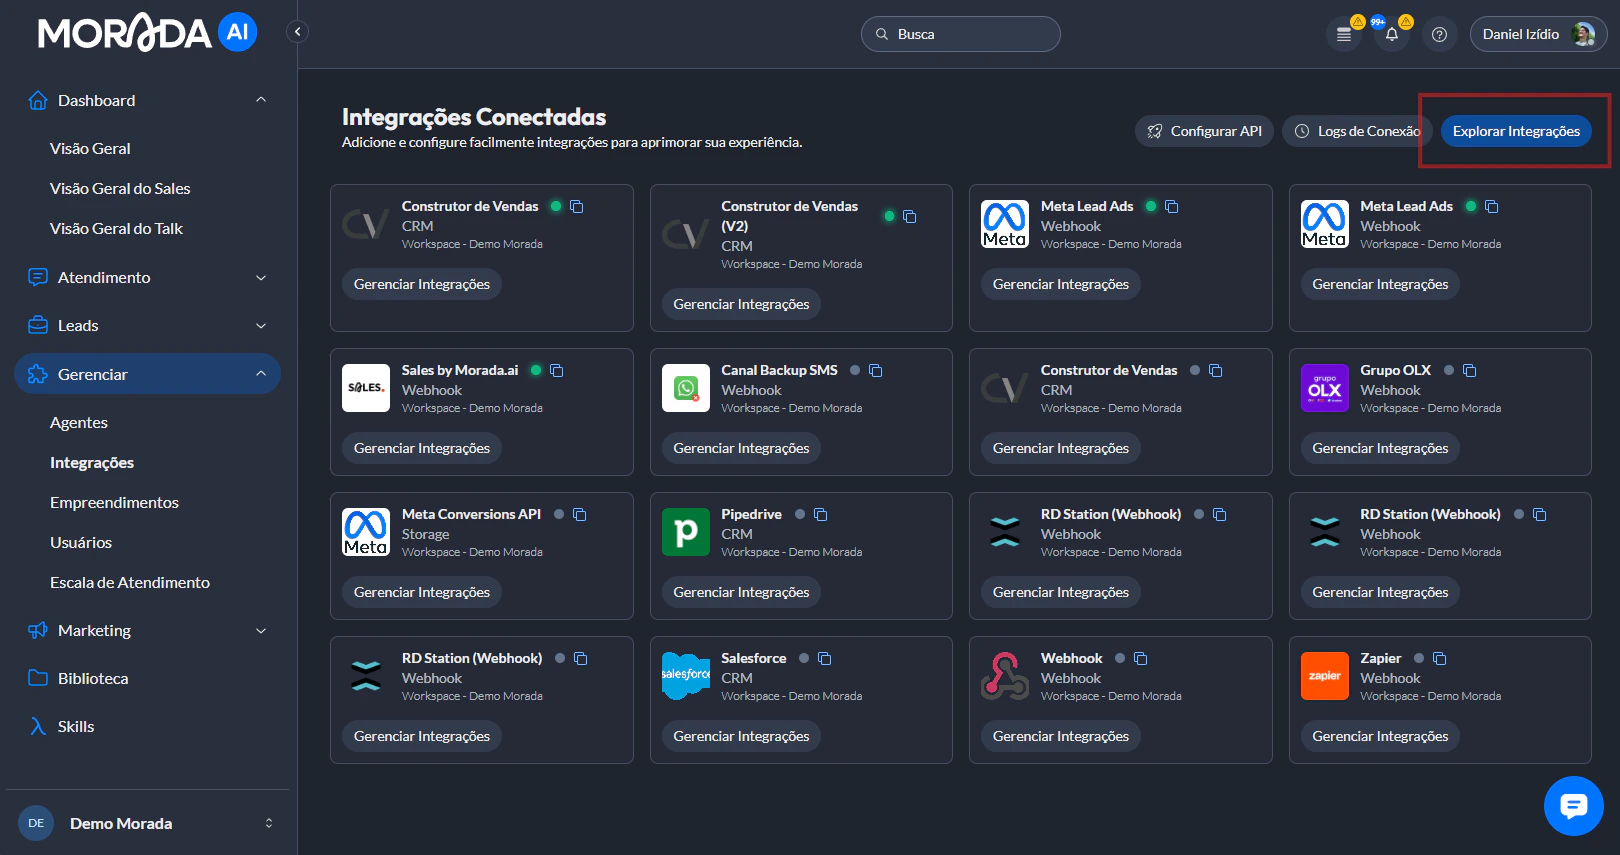The image size is (1620, 855).
Task: Open the Skills menu label
Action: tap(76, 726)
